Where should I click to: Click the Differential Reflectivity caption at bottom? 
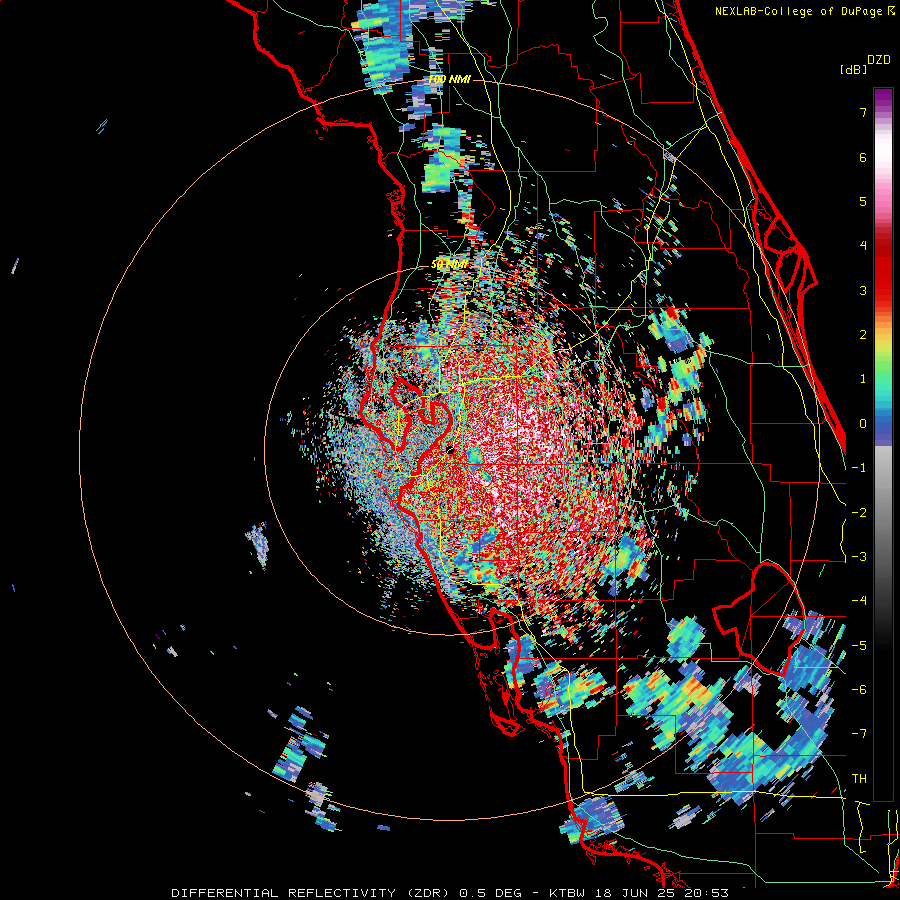pos(450,893)
